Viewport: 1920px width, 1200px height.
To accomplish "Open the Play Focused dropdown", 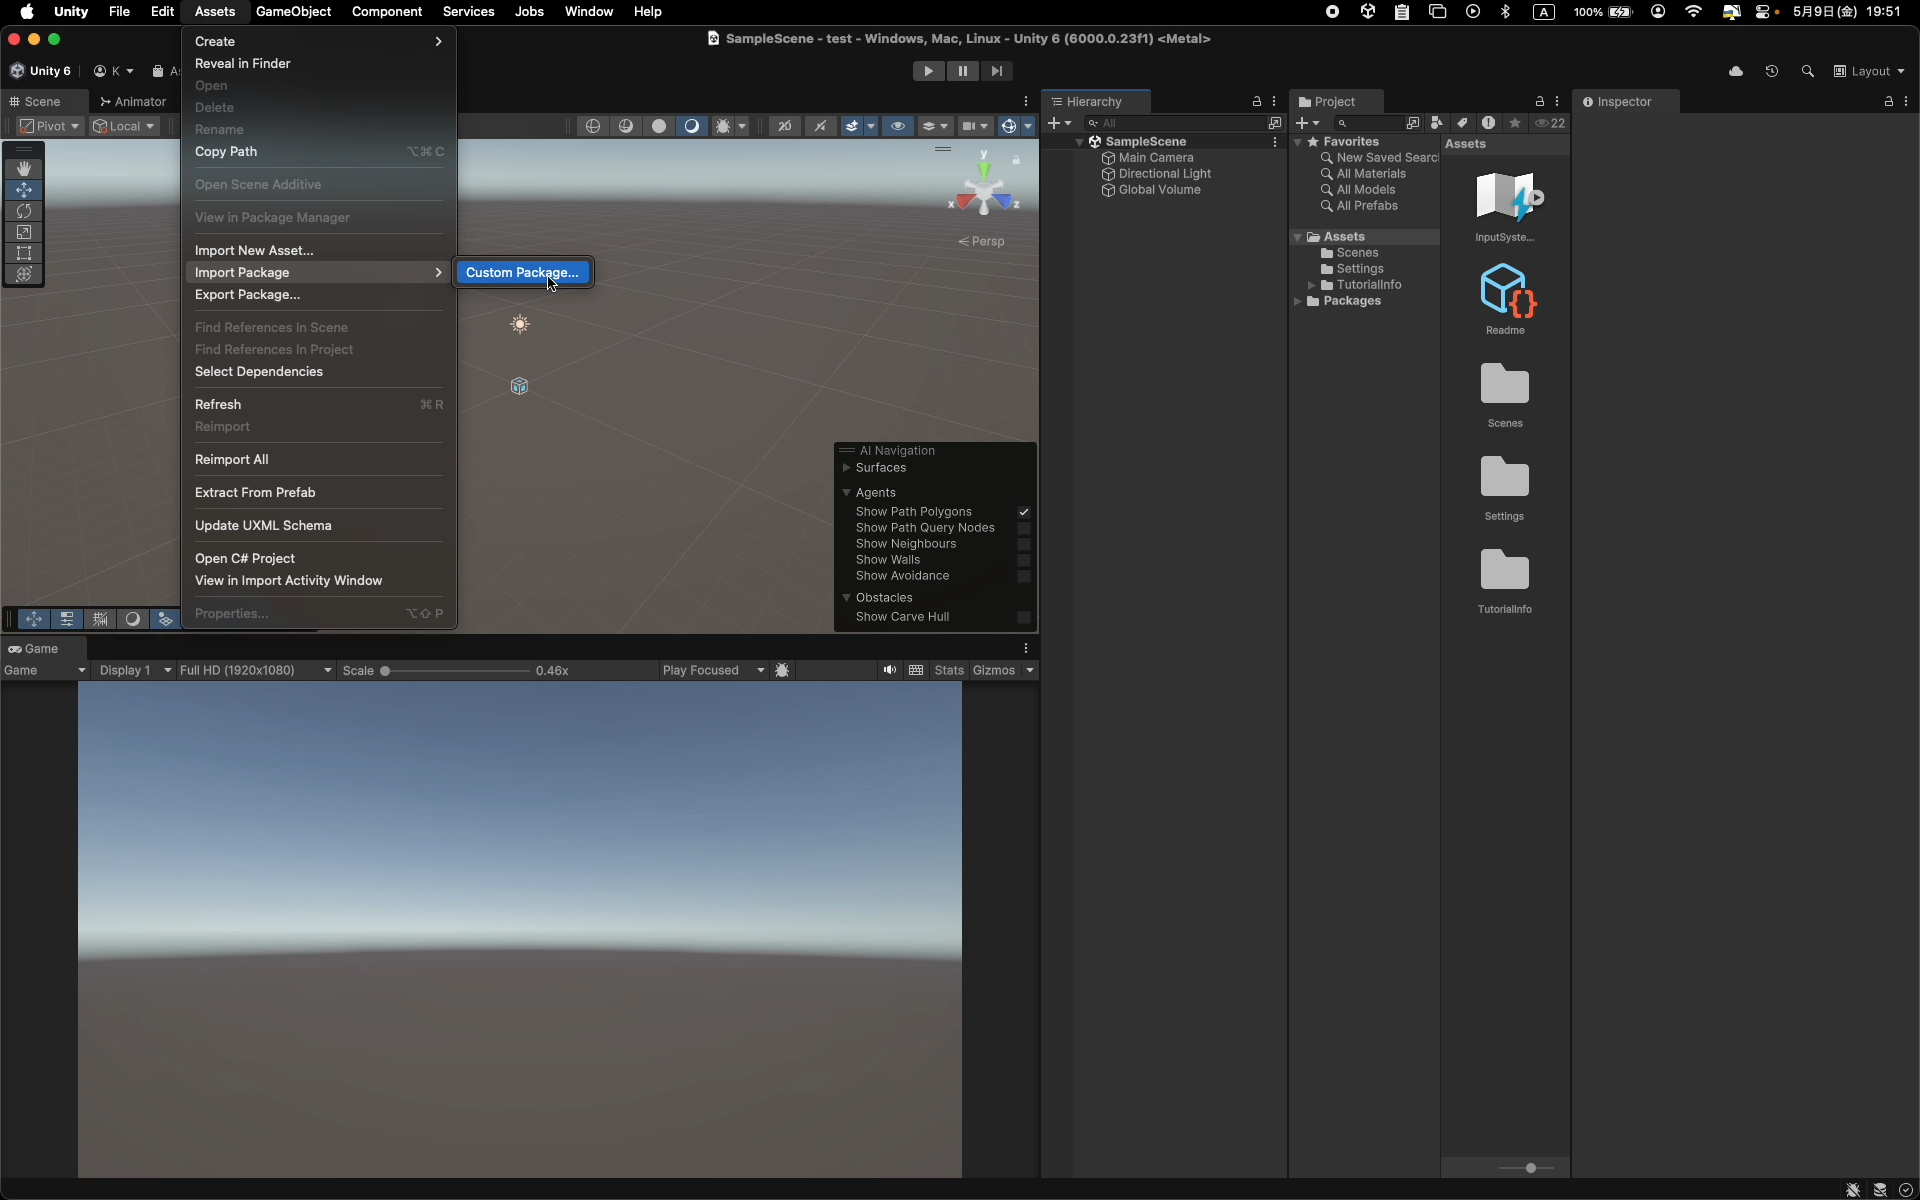I will [x=713, y=670].
